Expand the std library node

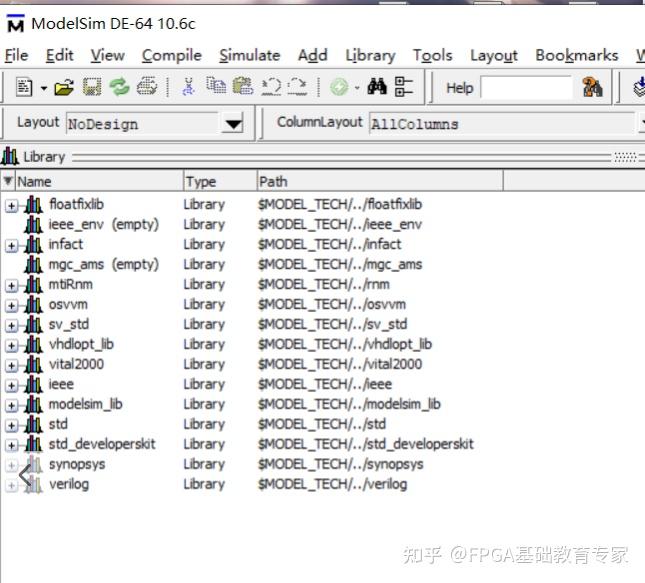[12, 425]
